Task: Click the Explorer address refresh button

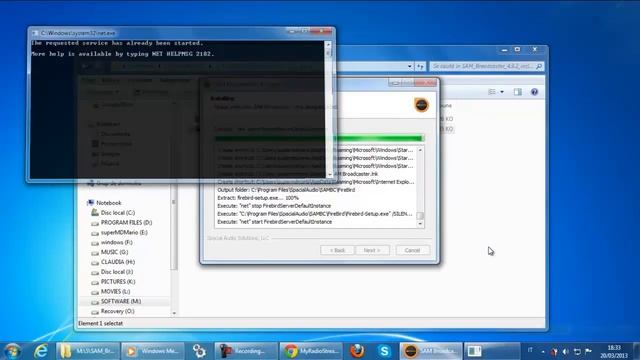Action: tap(420, 66)
